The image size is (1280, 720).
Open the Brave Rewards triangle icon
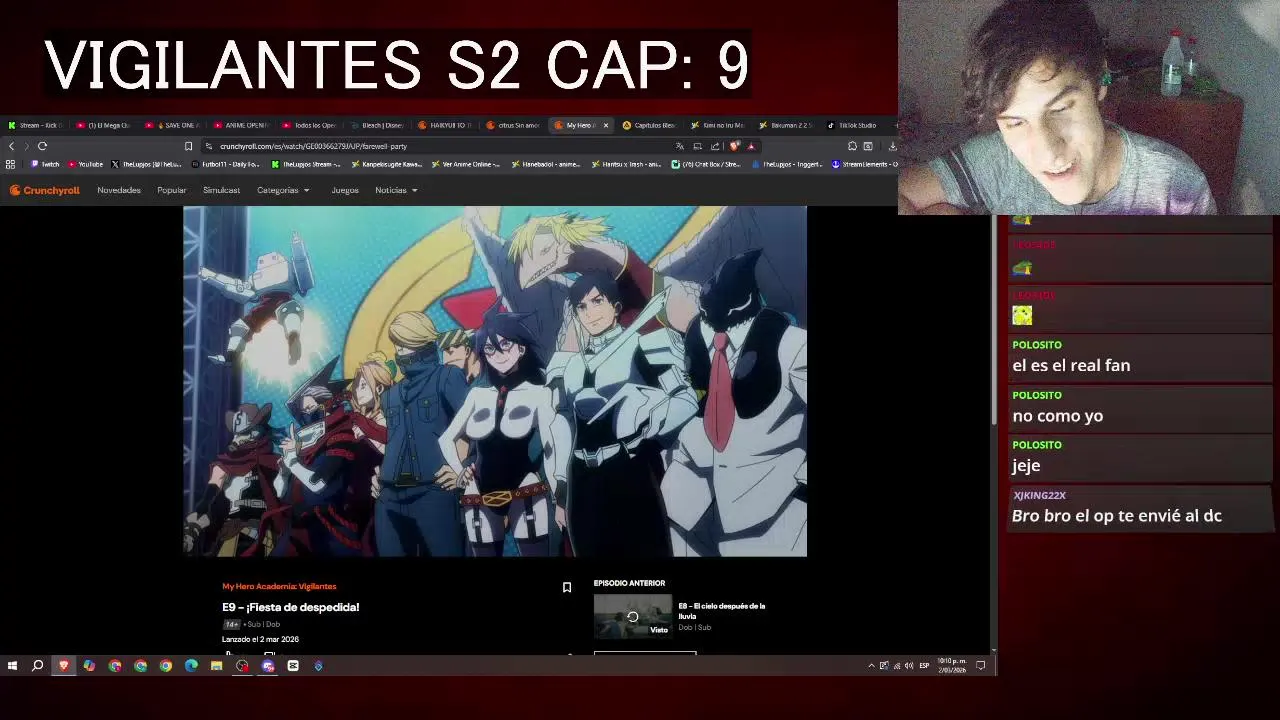[751, 147]
